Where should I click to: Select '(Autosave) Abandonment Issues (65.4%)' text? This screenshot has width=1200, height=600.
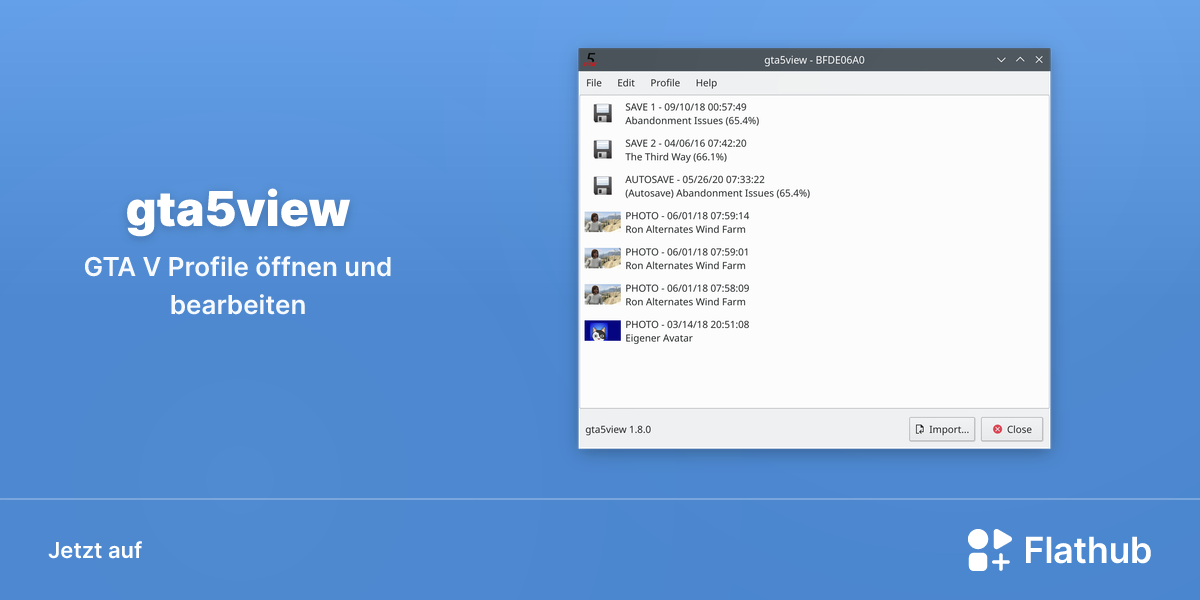click(x=717, y=193)
